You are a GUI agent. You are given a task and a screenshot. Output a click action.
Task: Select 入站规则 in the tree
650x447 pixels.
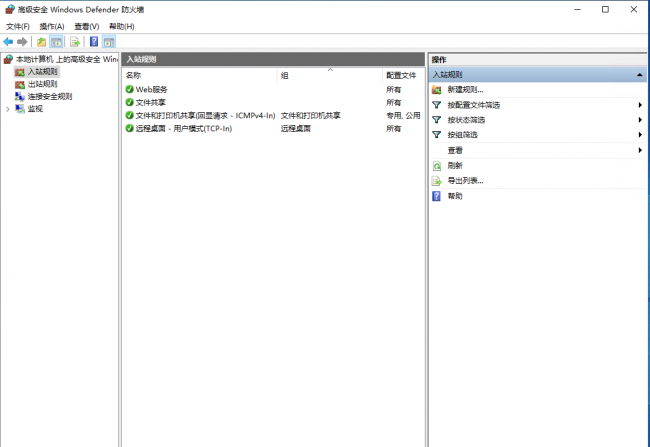pos(42,72)
